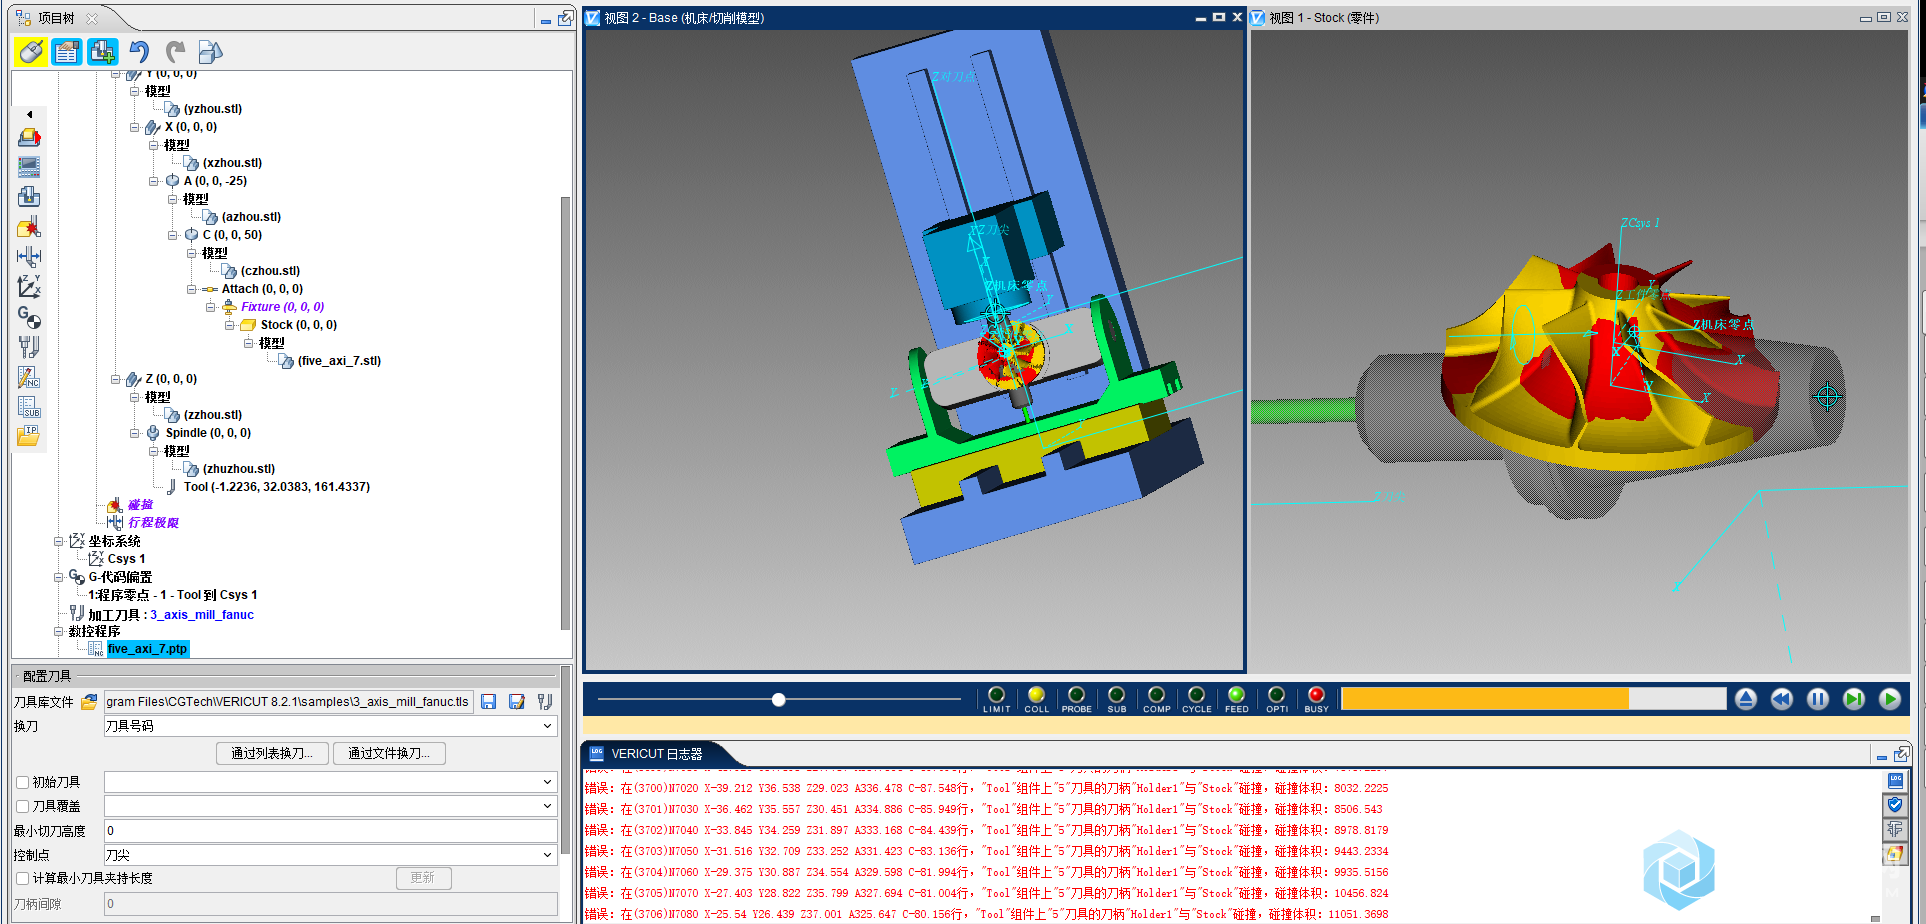The height and width of the screenshot is (924, 1926).
Task: Enable the 刀具覆盖 checkbox
Action: tap(22, 806)
